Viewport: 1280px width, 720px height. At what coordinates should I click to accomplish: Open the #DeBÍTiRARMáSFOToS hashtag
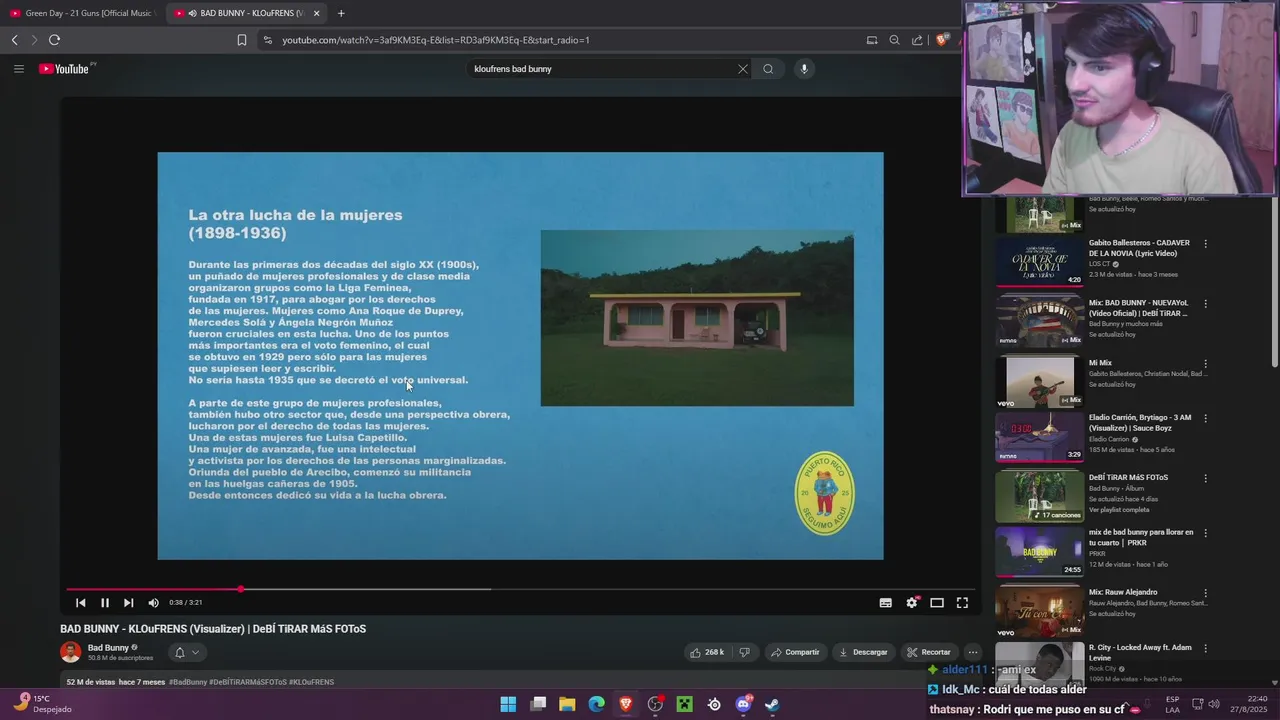coord(247,682)
